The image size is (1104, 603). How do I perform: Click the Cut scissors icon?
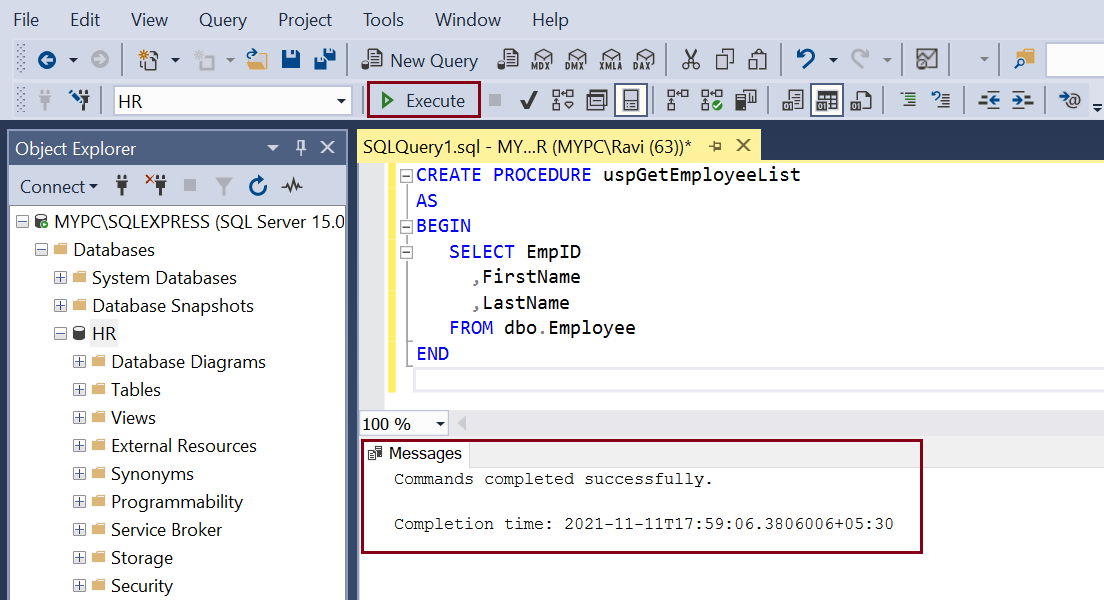(690, 60)
